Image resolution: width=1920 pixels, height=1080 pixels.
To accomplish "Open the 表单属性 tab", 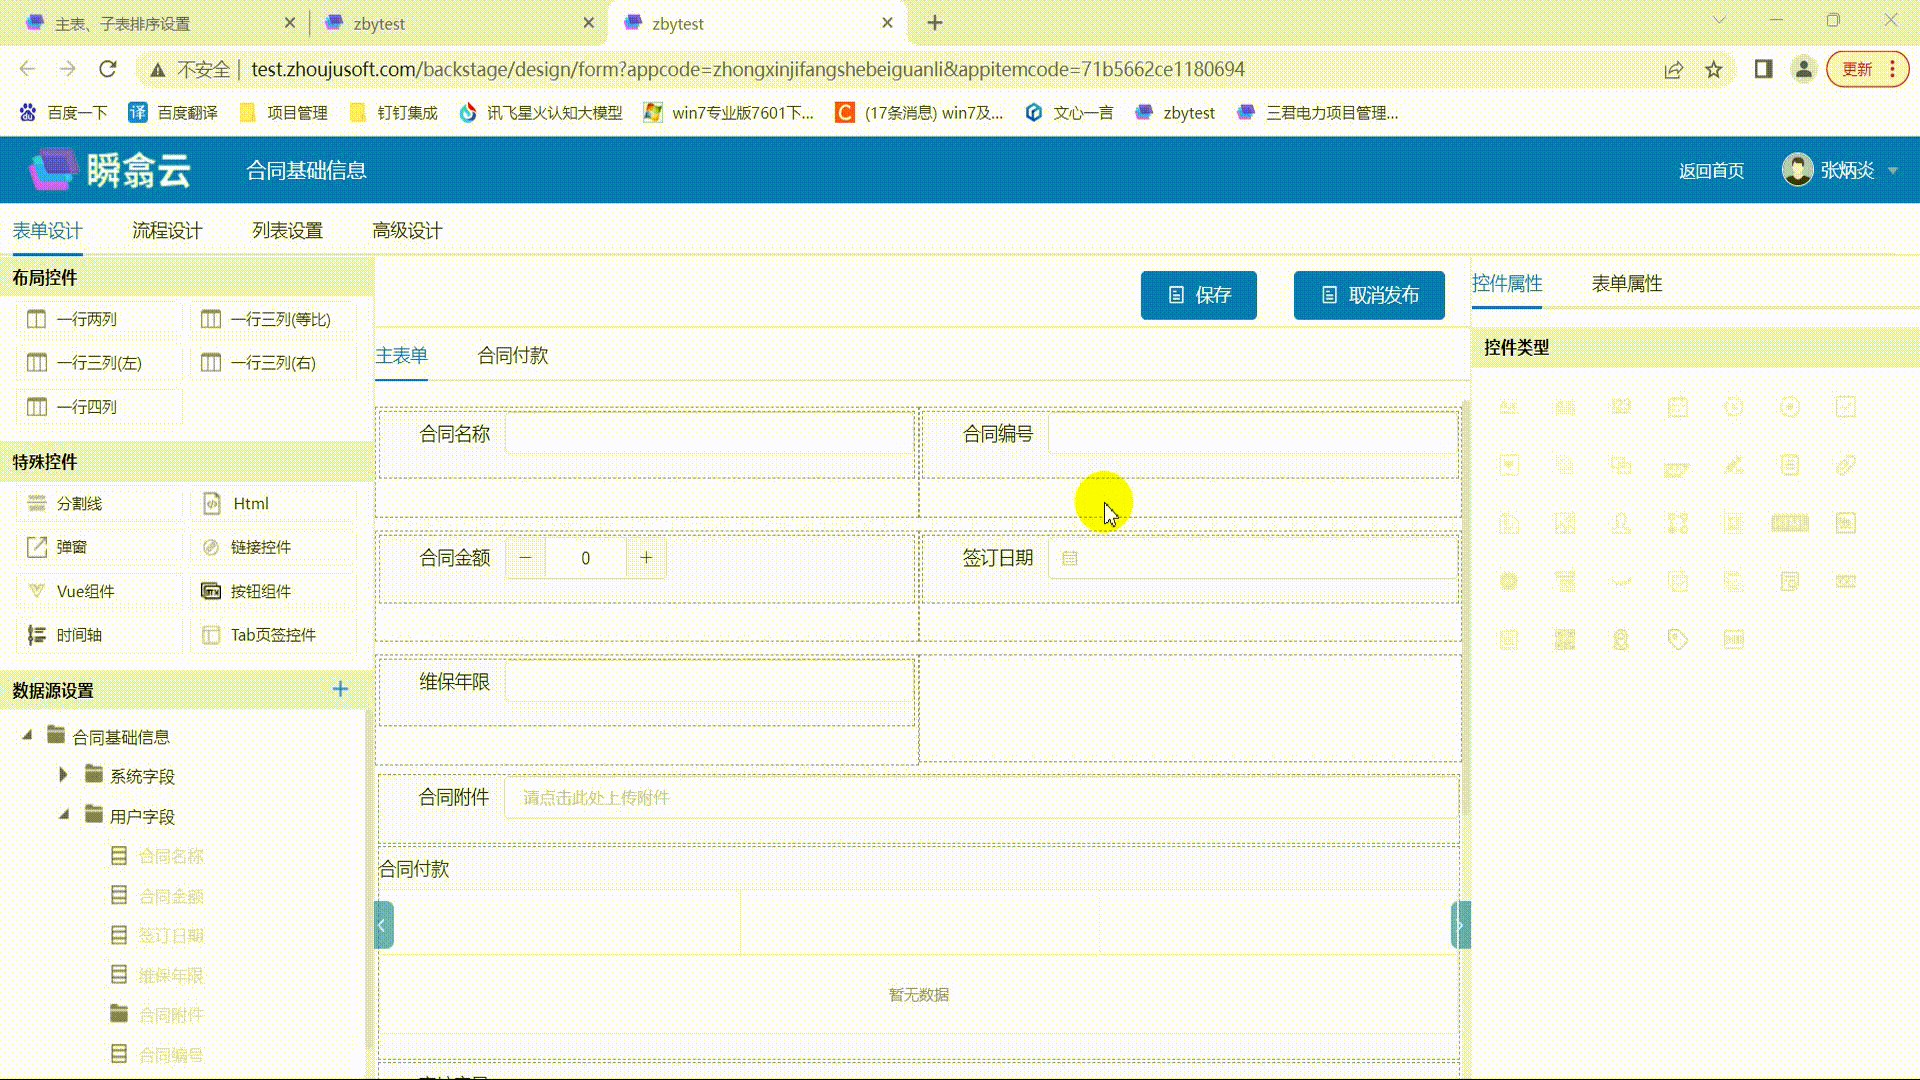I will (1626, 284).
